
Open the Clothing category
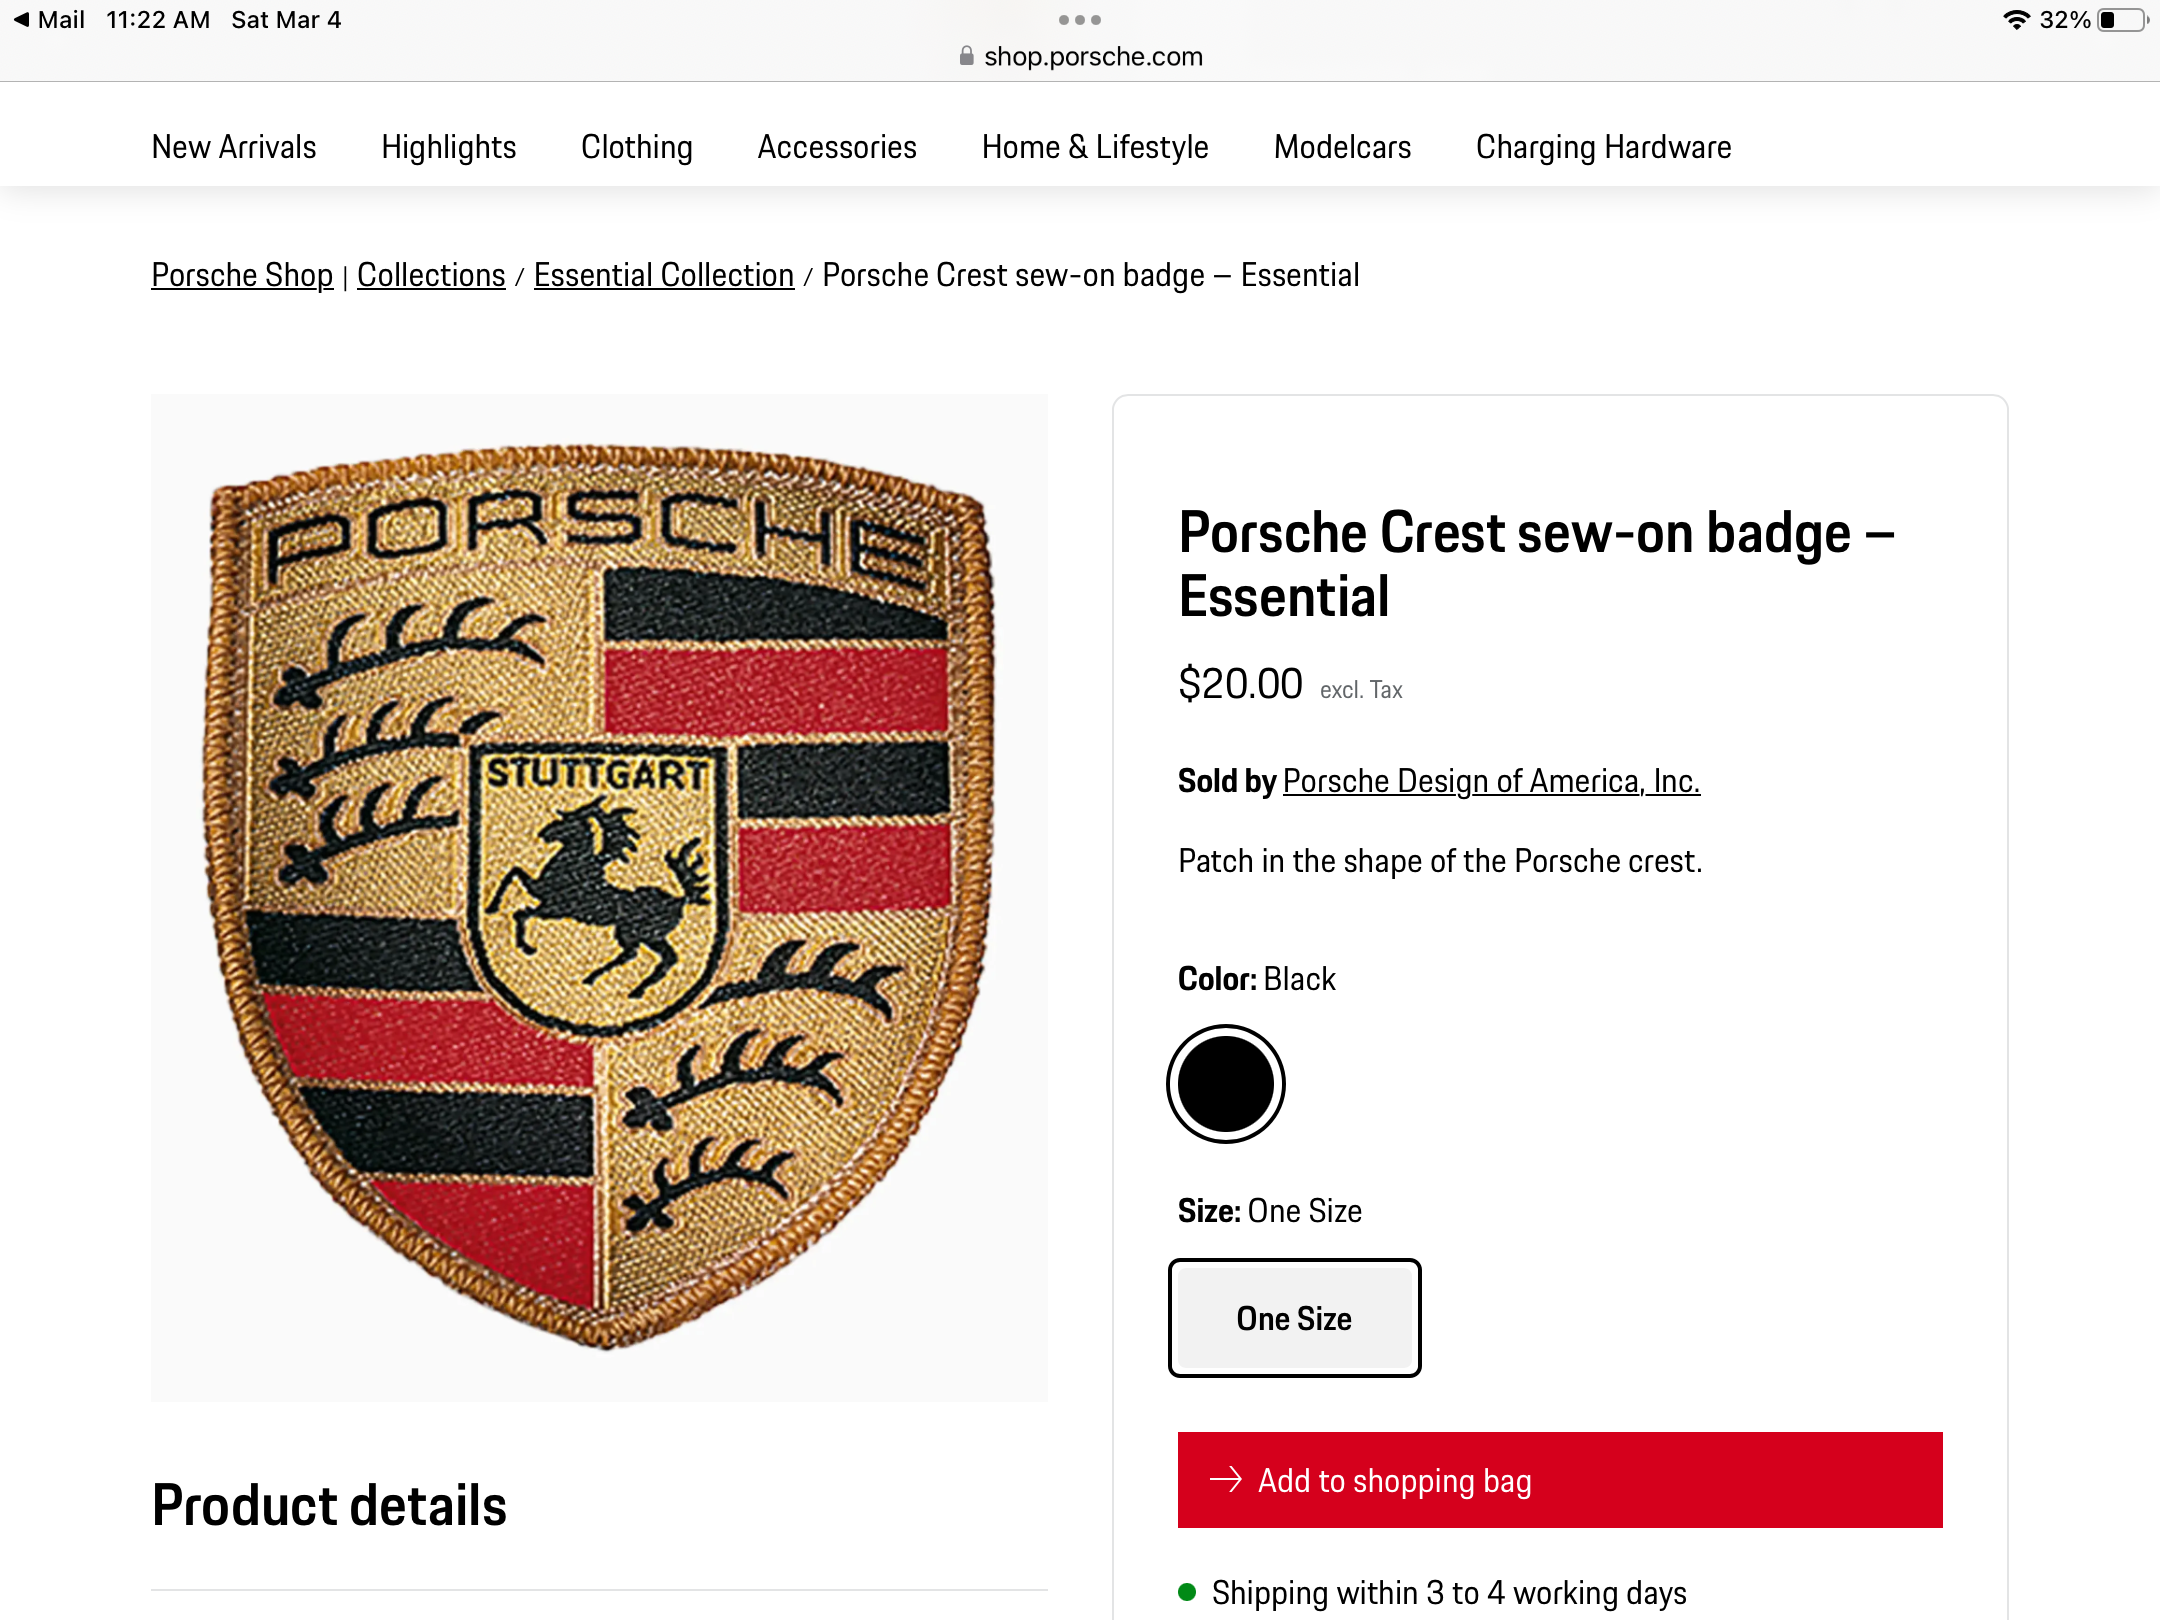pos(636,147)
